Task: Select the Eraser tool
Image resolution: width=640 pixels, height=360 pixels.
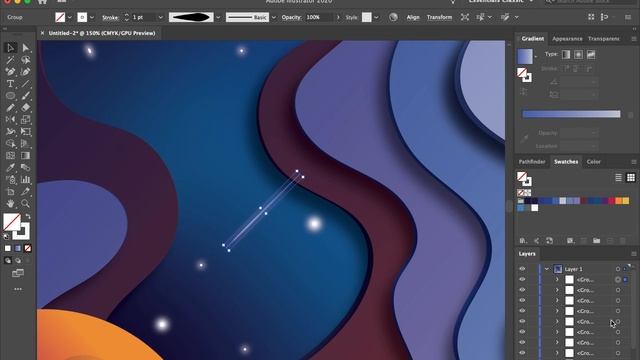Action: coord(25,108)
